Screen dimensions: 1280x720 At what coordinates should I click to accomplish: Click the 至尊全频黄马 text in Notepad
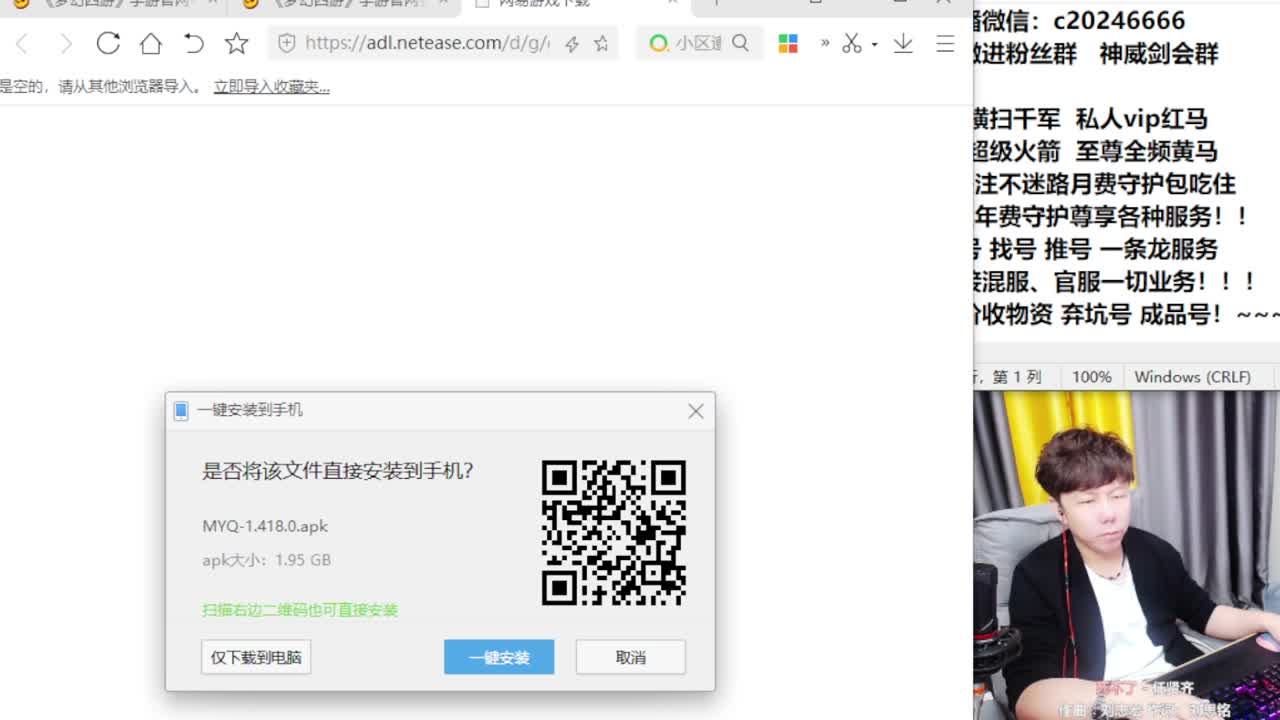click(x=1147, y=151)
